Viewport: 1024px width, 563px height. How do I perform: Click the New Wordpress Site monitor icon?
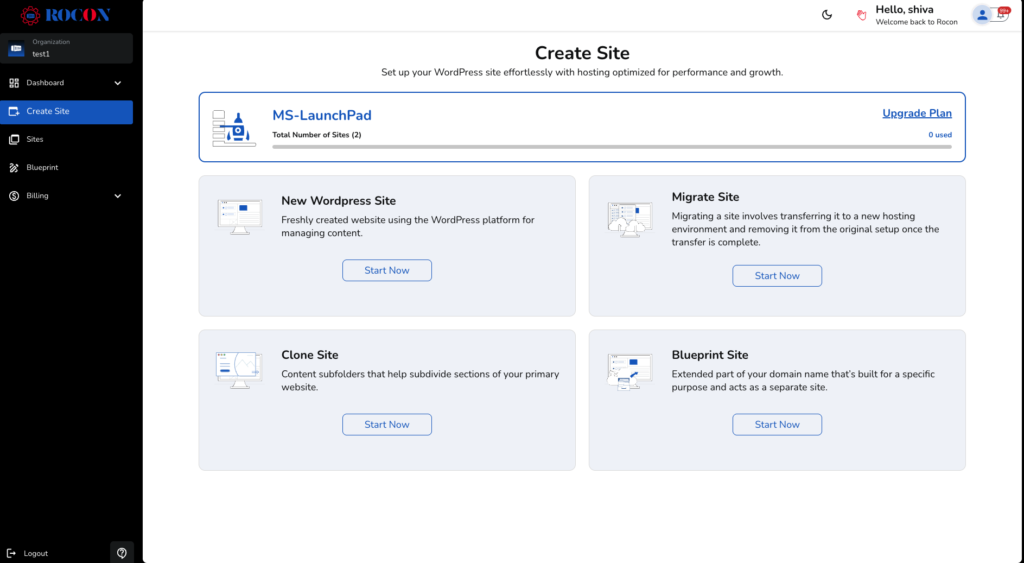coord(240,216)
